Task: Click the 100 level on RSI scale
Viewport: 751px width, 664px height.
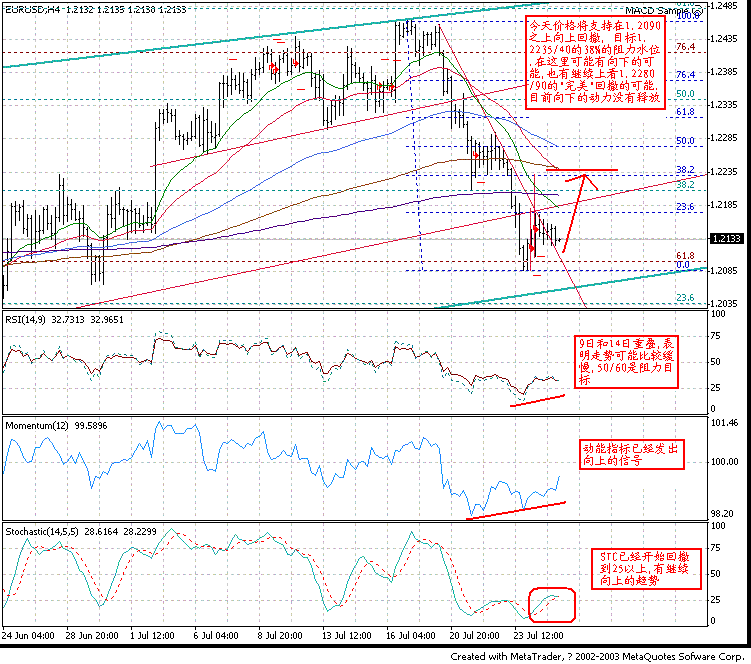Action: (x=718, y=314)
